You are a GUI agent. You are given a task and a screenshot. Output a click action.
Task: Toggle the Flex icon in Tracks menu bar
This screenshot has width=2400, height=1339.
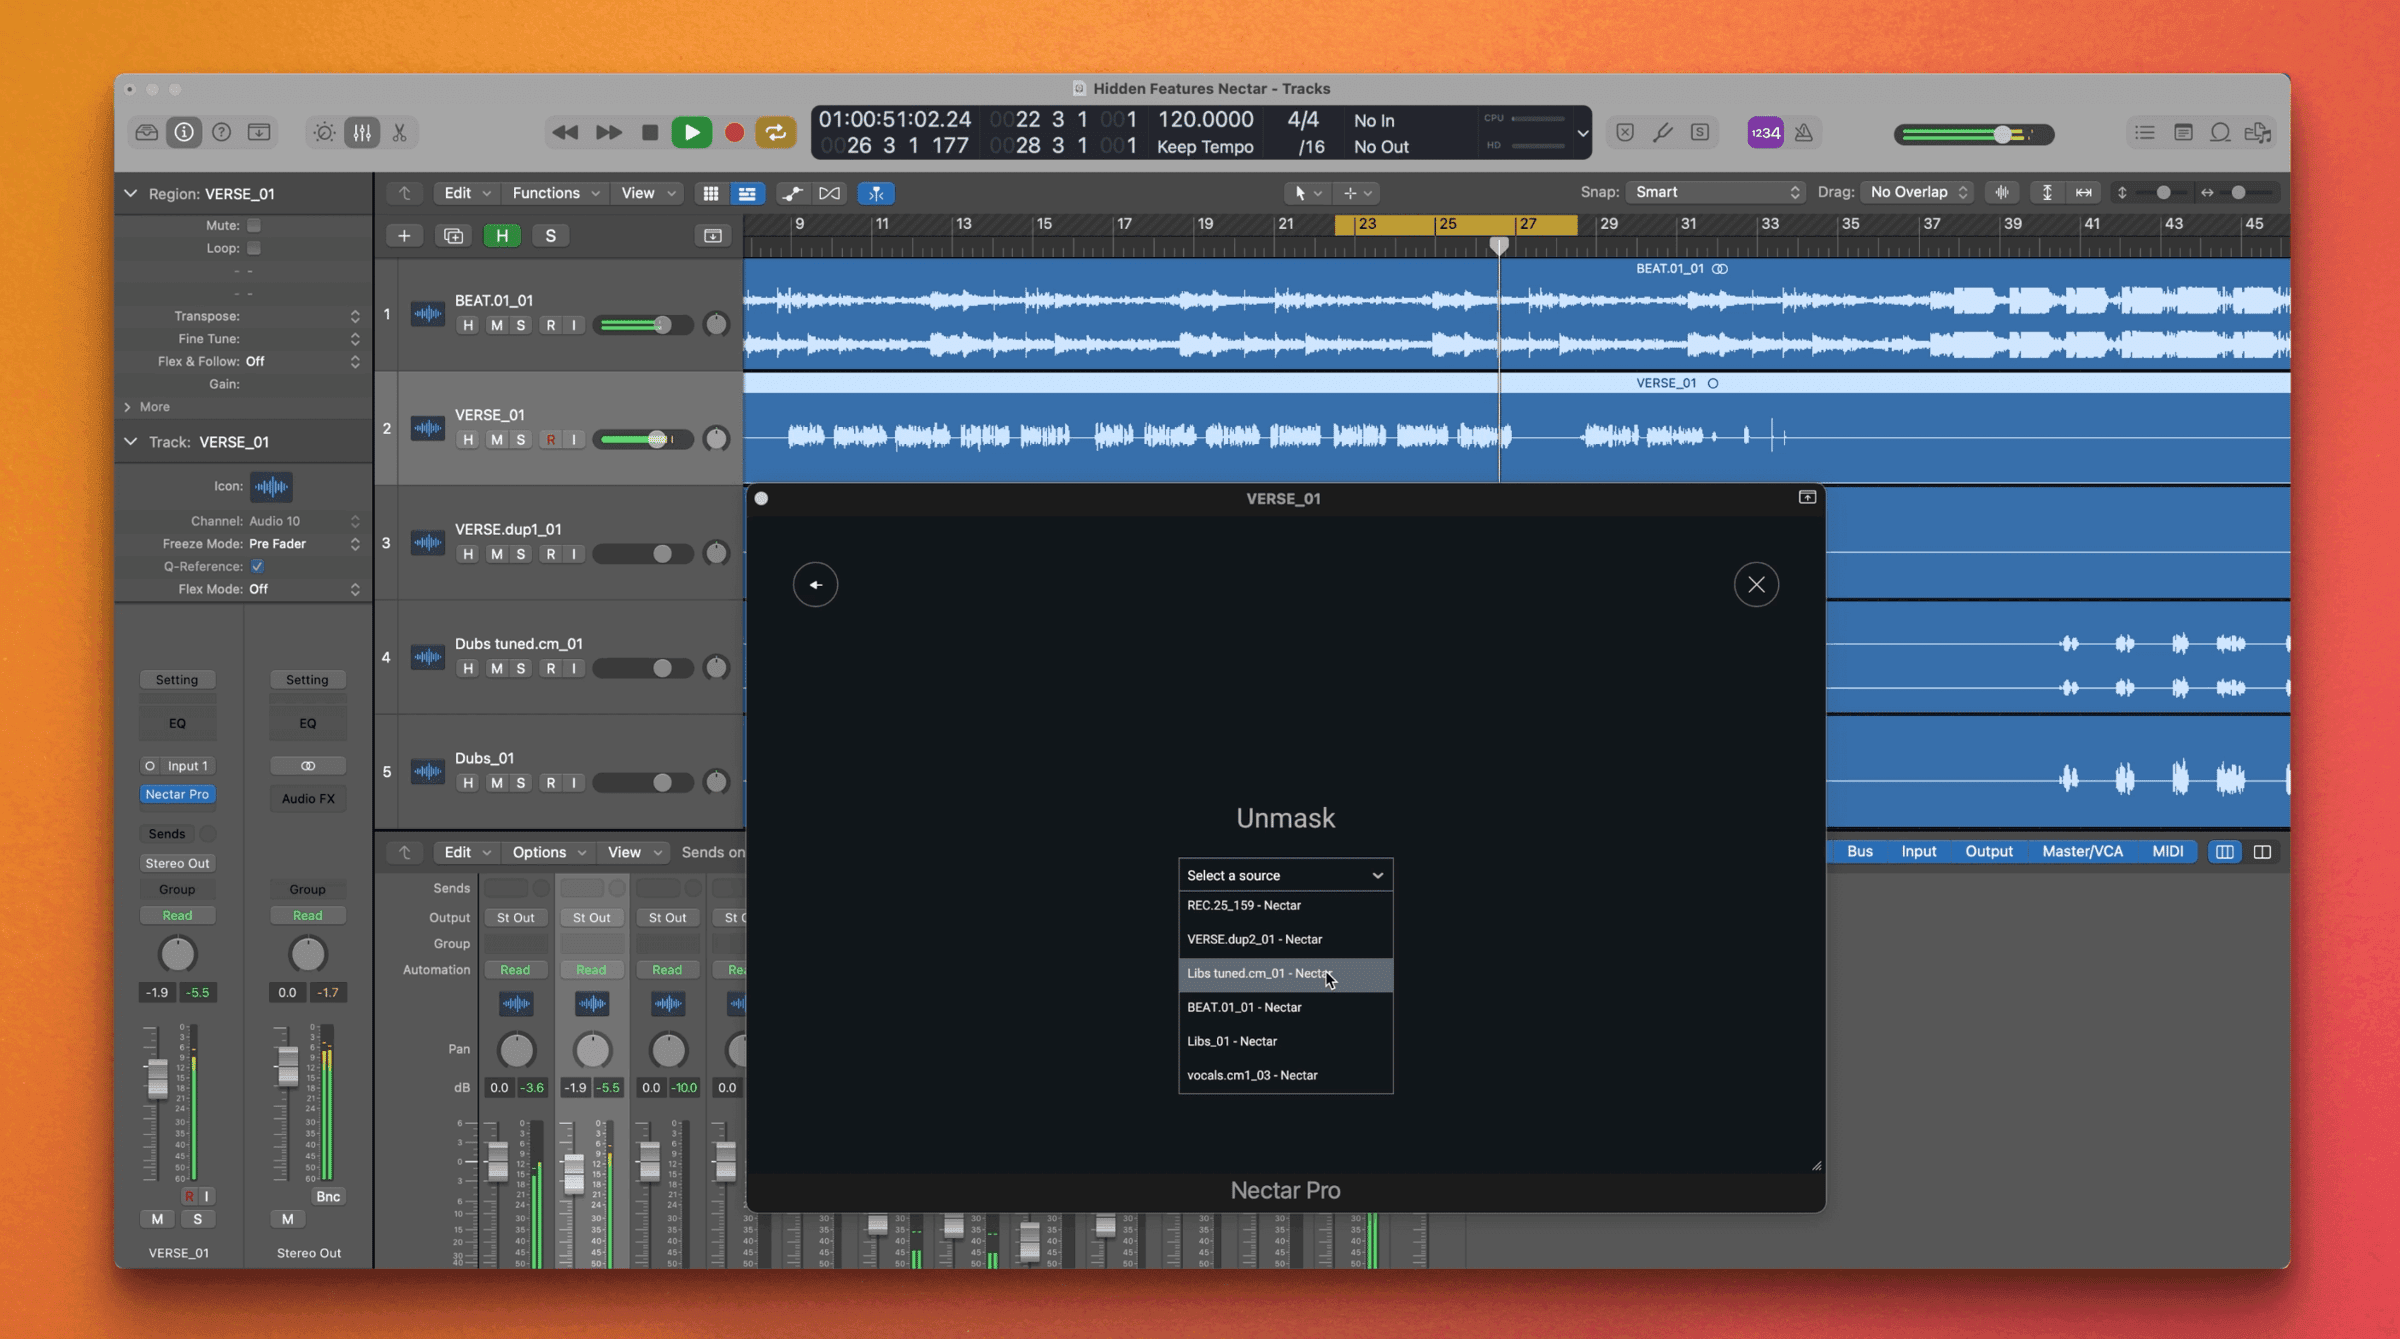[829, 193]
